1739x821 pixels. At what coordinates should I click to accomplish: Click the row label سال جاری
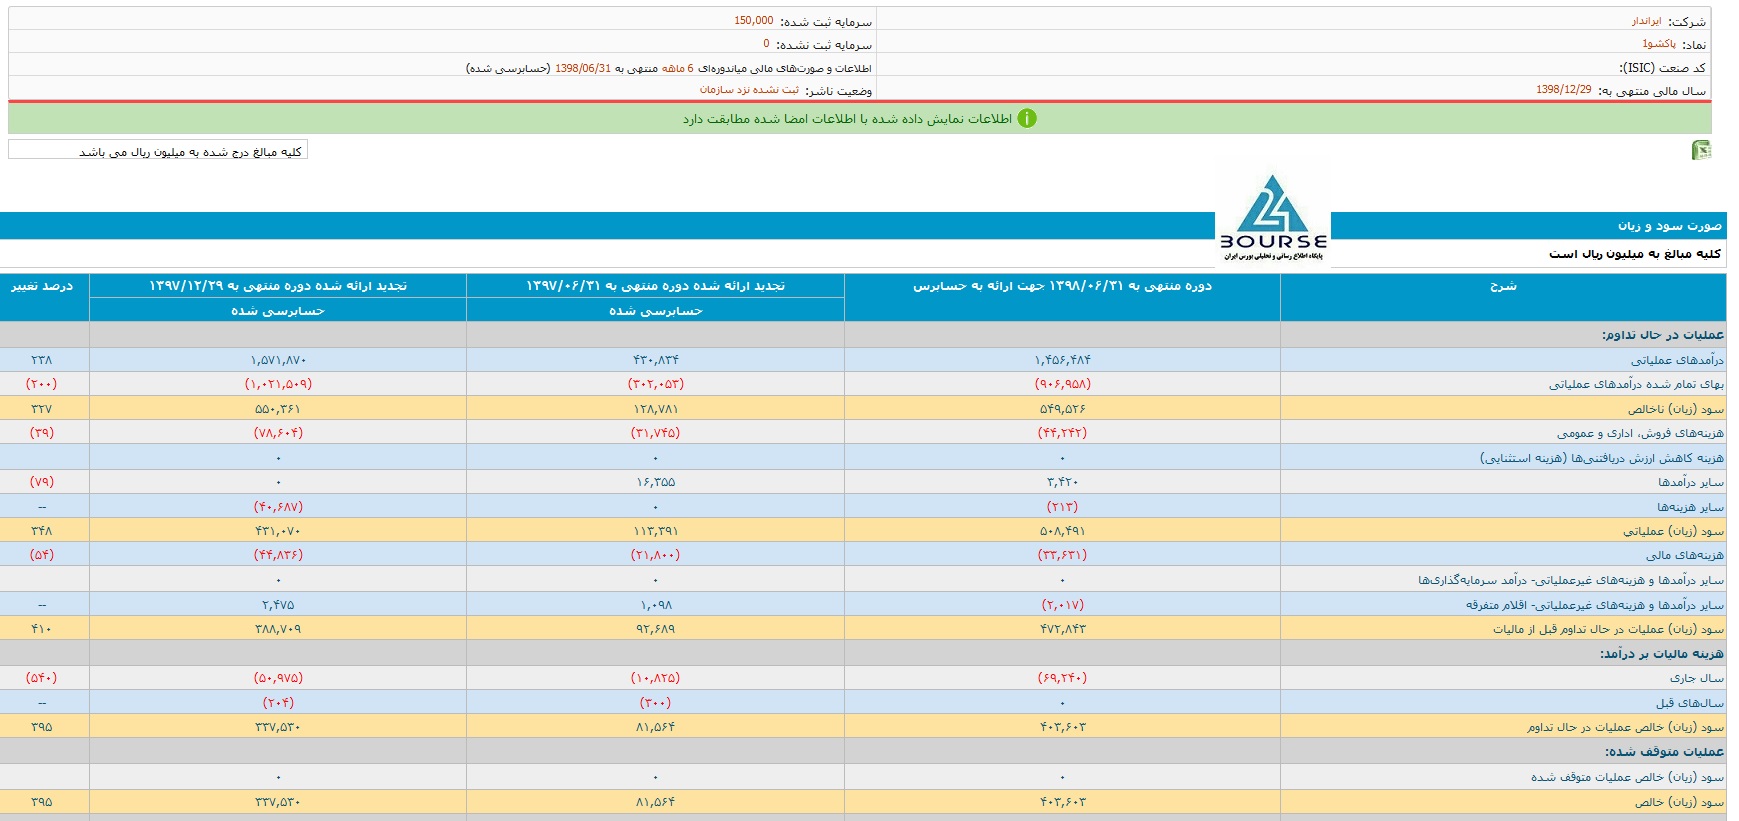point(1697,678)
